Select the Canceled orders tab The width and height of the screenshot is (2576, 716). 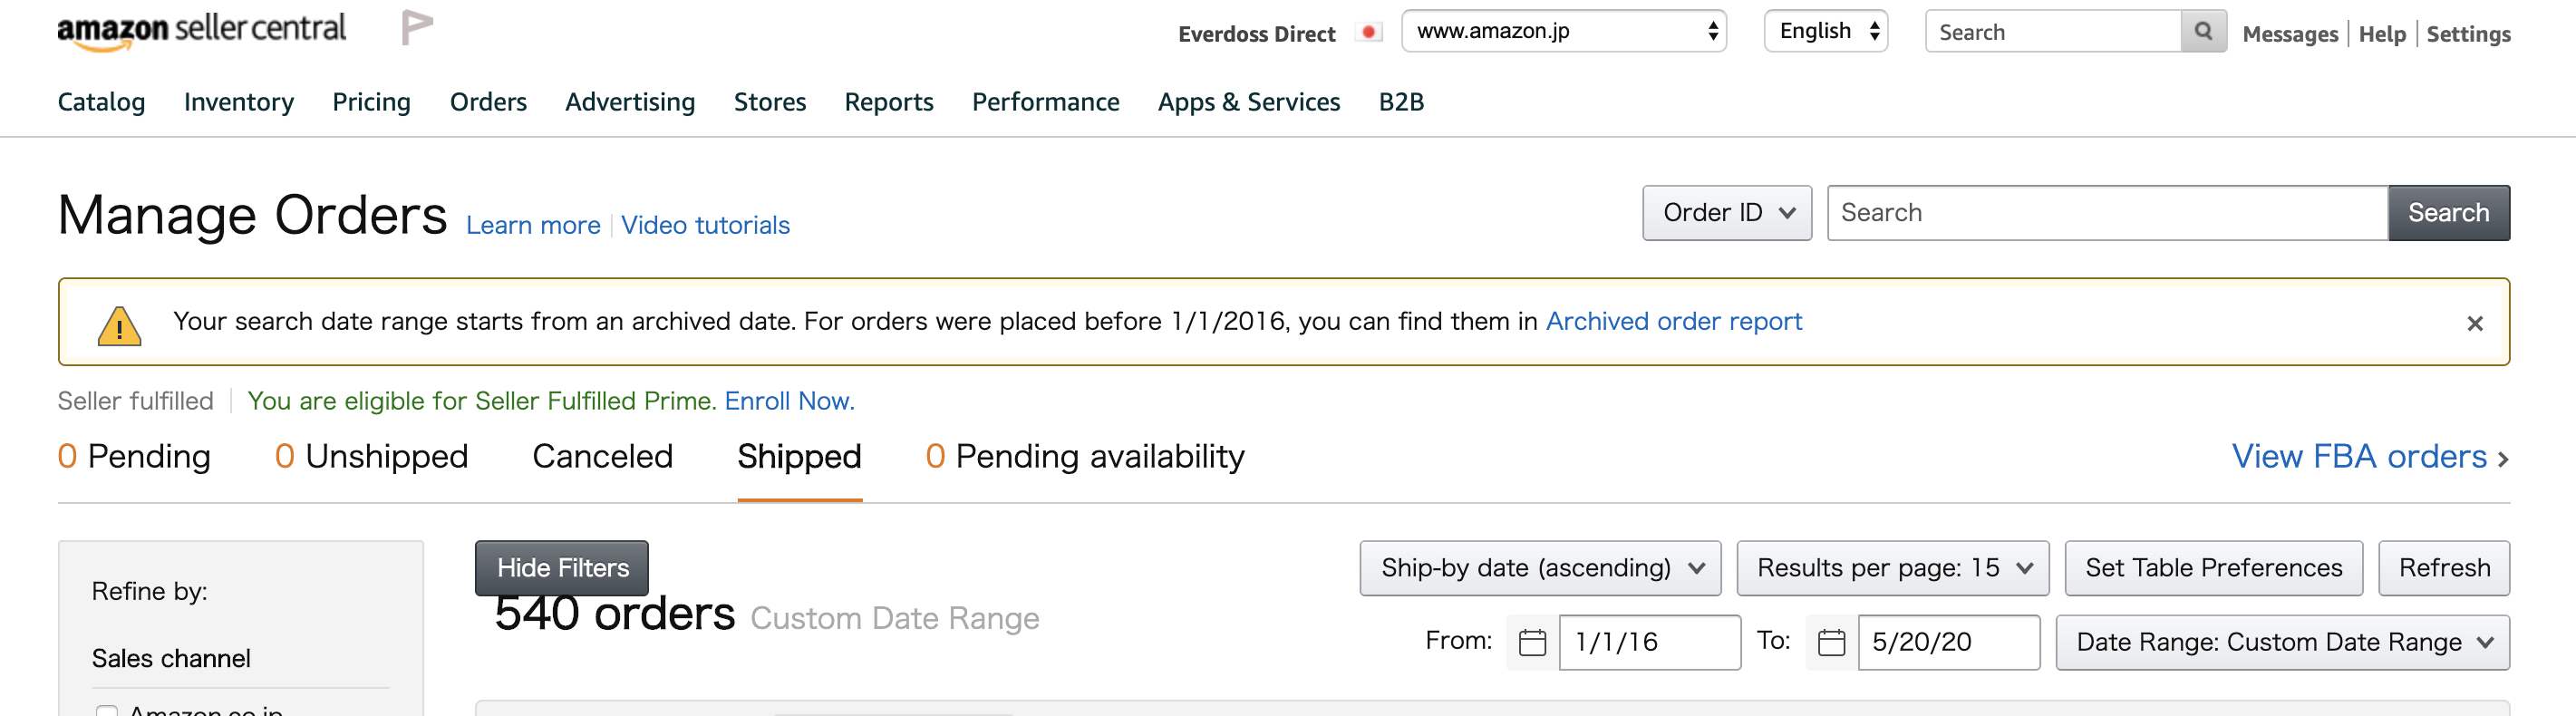tap(602, 457)
